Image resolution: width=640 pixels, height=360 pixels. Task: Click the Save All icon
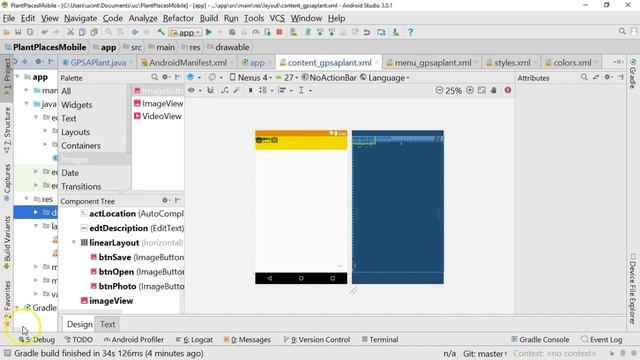pos(18,32)
